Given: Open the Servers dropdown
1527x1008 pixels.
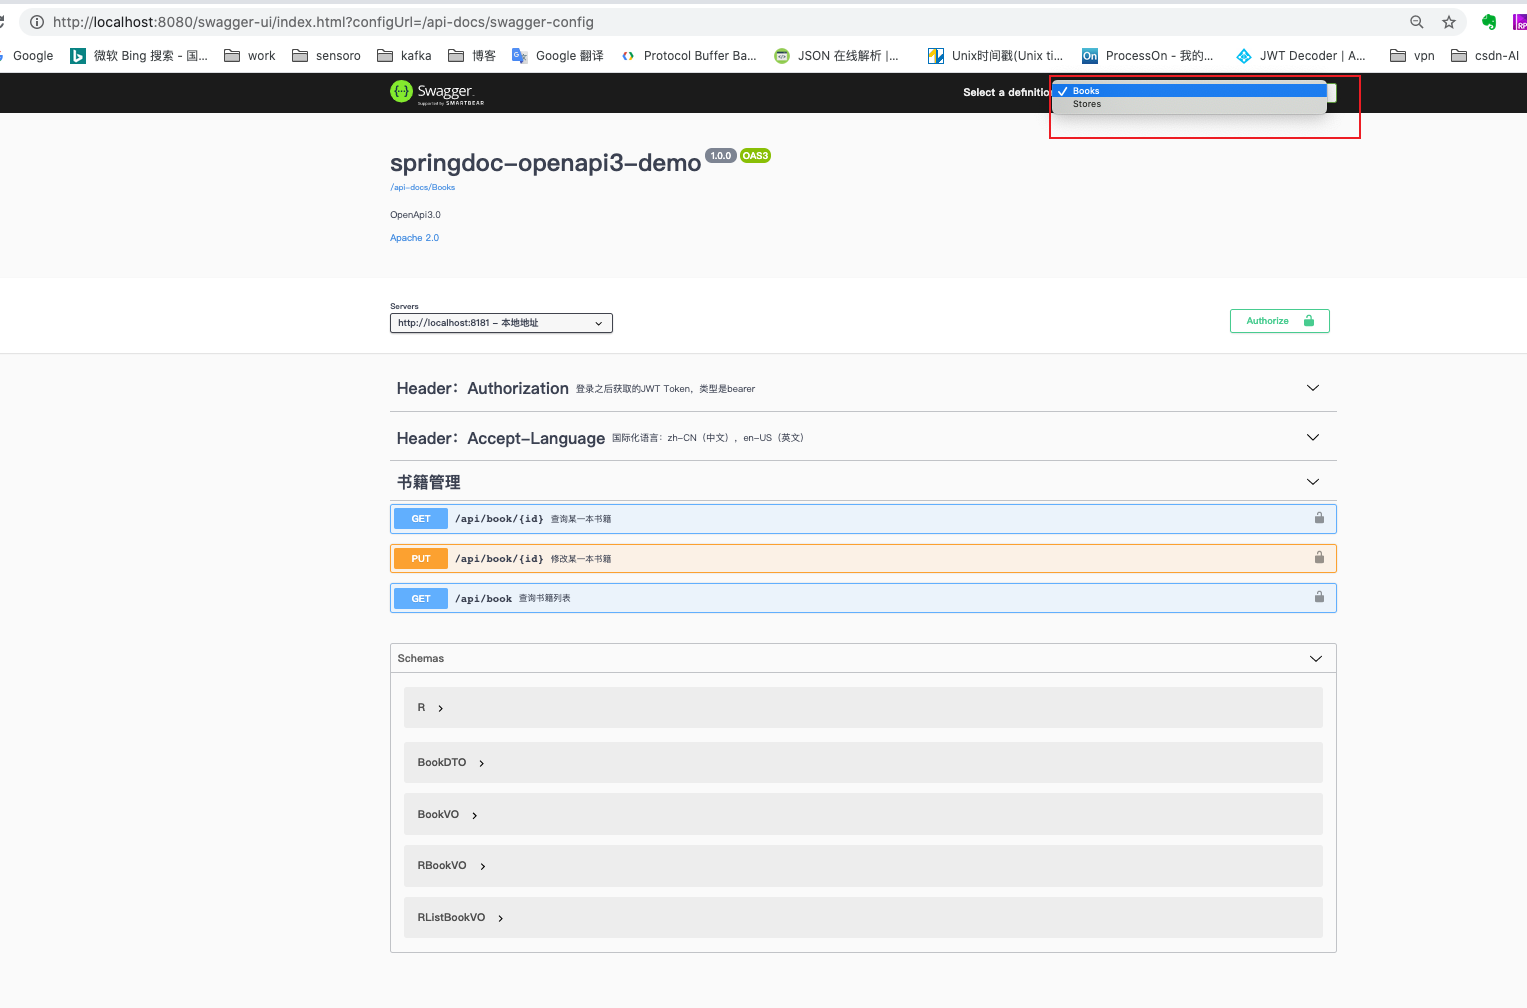Looking at the screenshot, I should pos(501,322).
